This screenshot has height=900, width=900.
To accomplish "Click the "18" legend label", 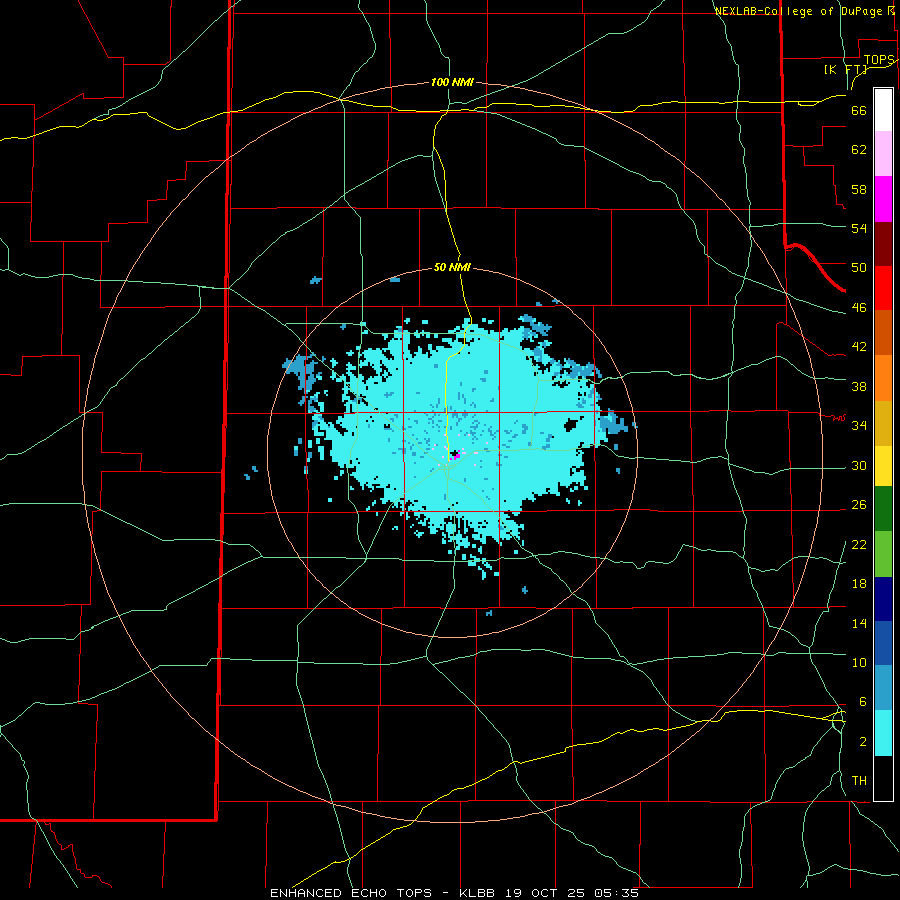I will pyautogui.click(x=859, y=584).
